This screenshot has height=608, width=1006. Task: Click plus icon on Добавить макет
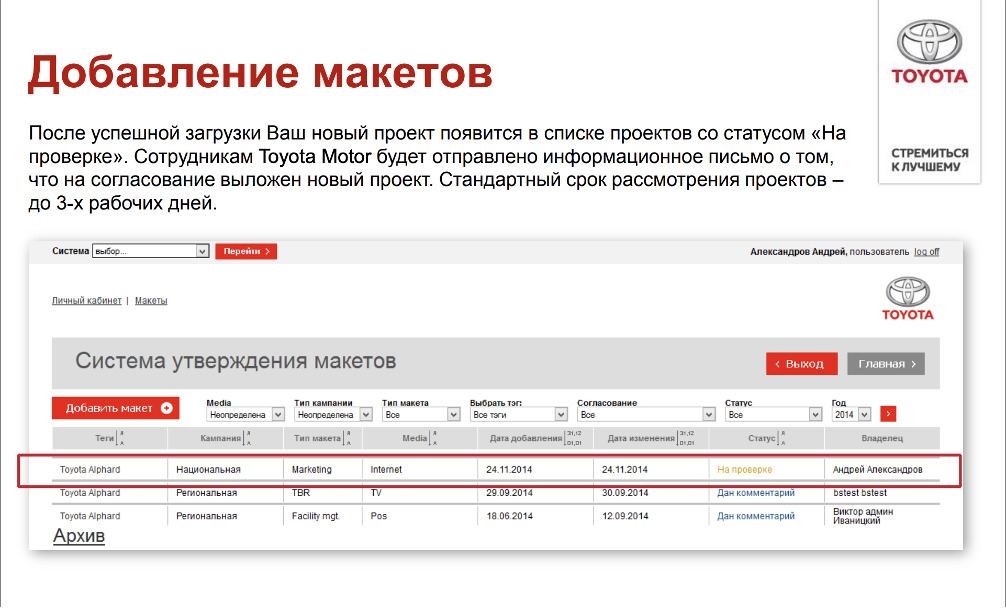click(167, 408)
